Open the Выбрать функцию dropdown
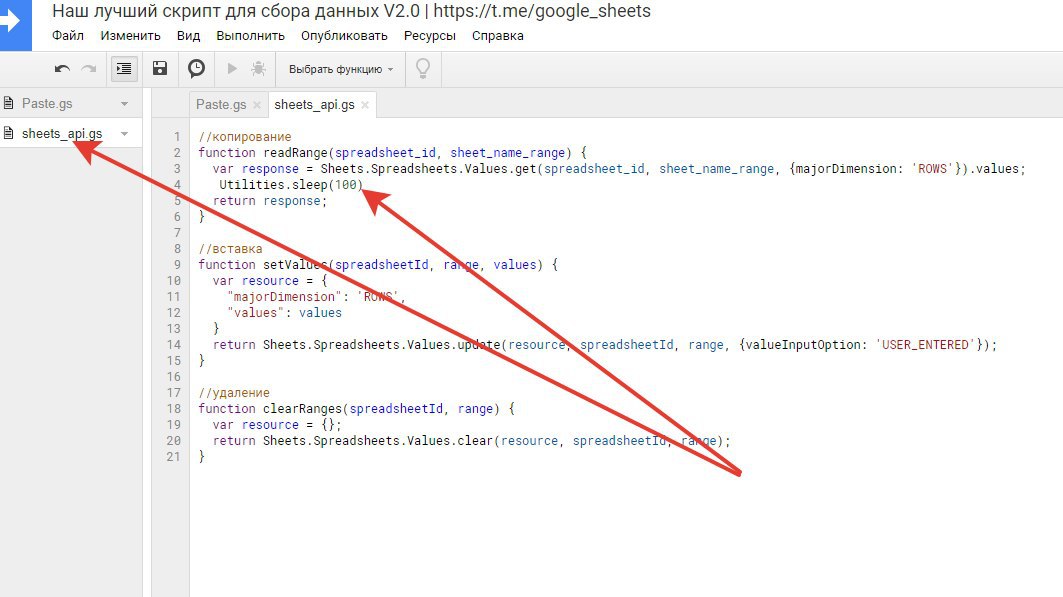This screenshot has width=1063, height=597. coord(341,69)
